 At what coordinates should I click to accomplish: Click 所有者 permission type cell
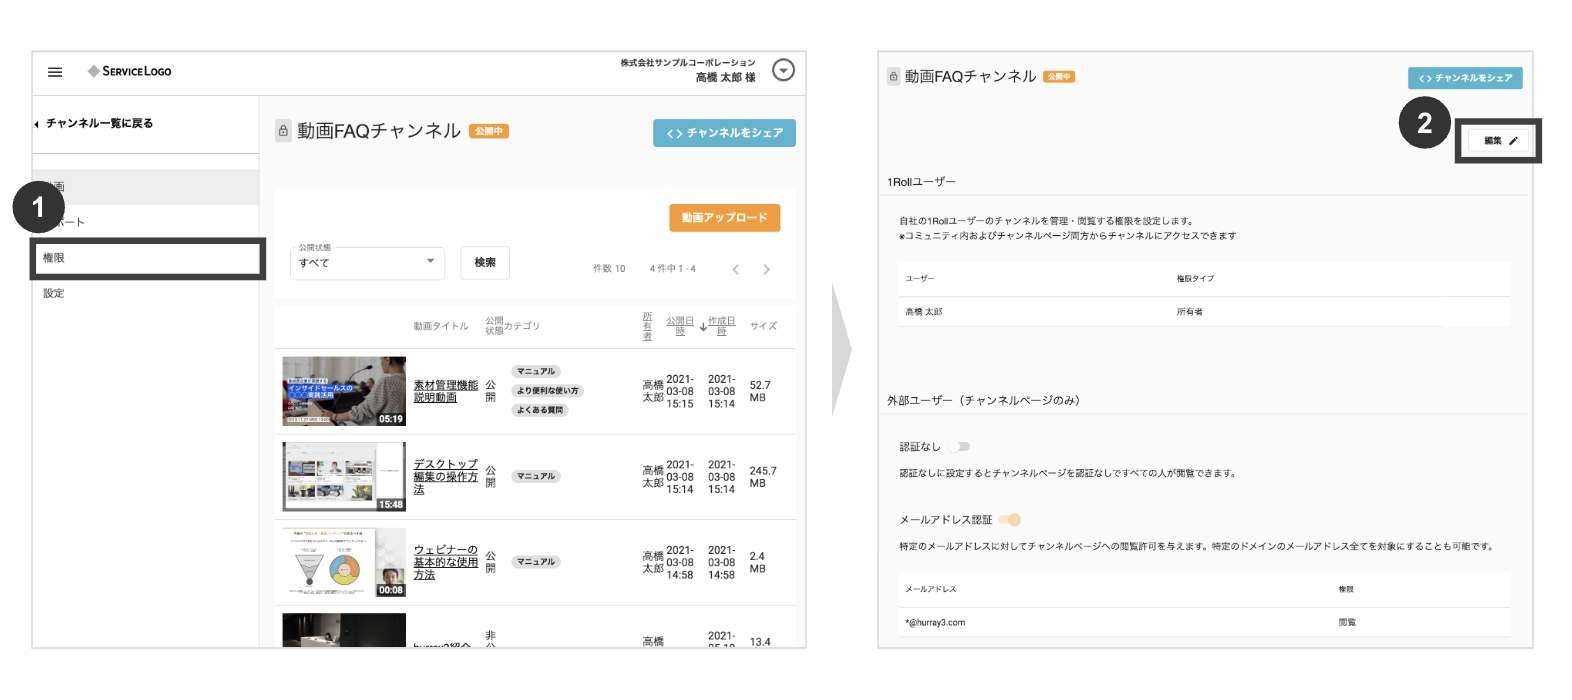1190,312
